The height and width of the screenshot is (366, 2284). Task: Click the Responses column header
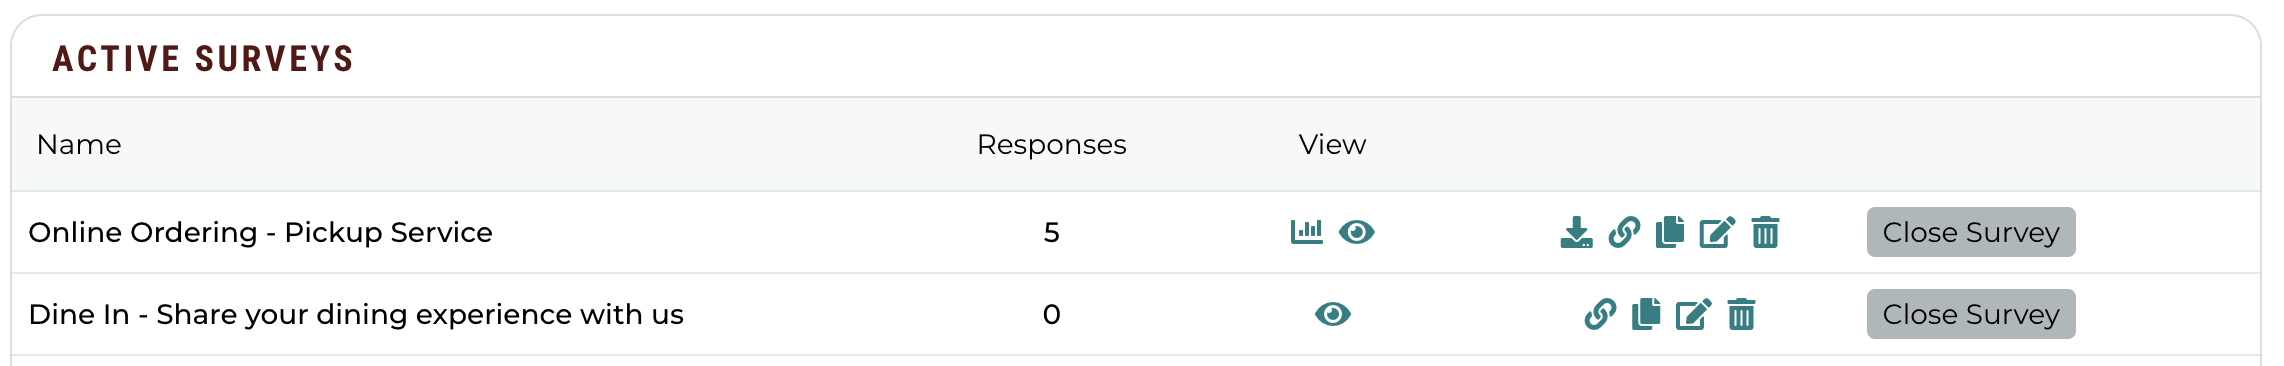1051,144
